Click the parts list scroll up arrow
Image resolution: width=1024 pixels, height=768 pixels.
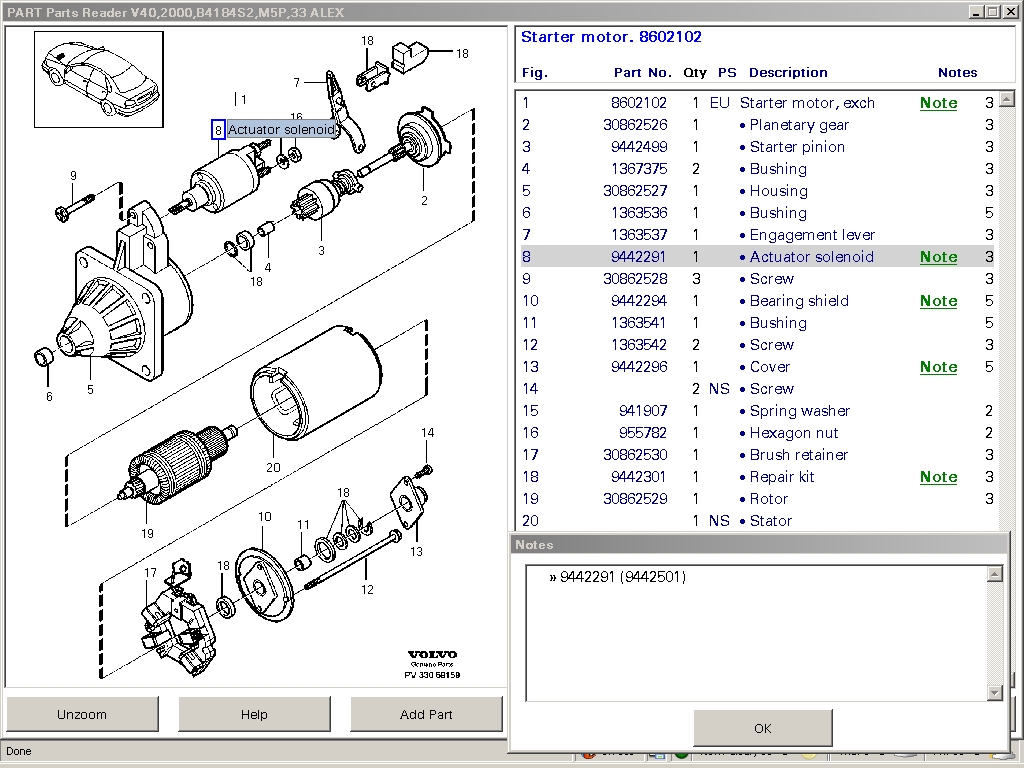click(1006, 100)
